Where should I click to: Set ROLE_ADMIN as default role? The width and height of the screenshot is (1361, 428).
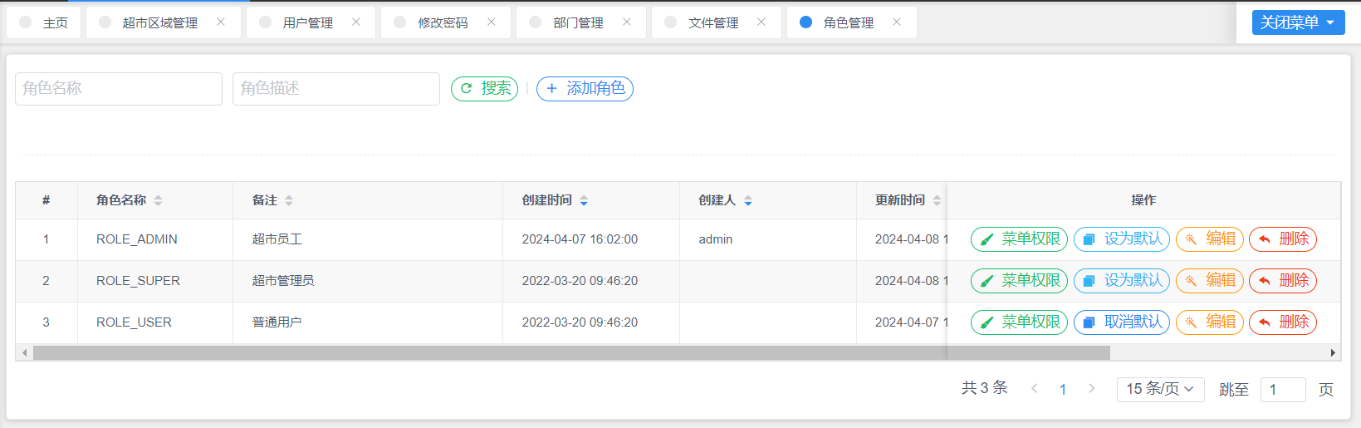tap(1122, 239)
